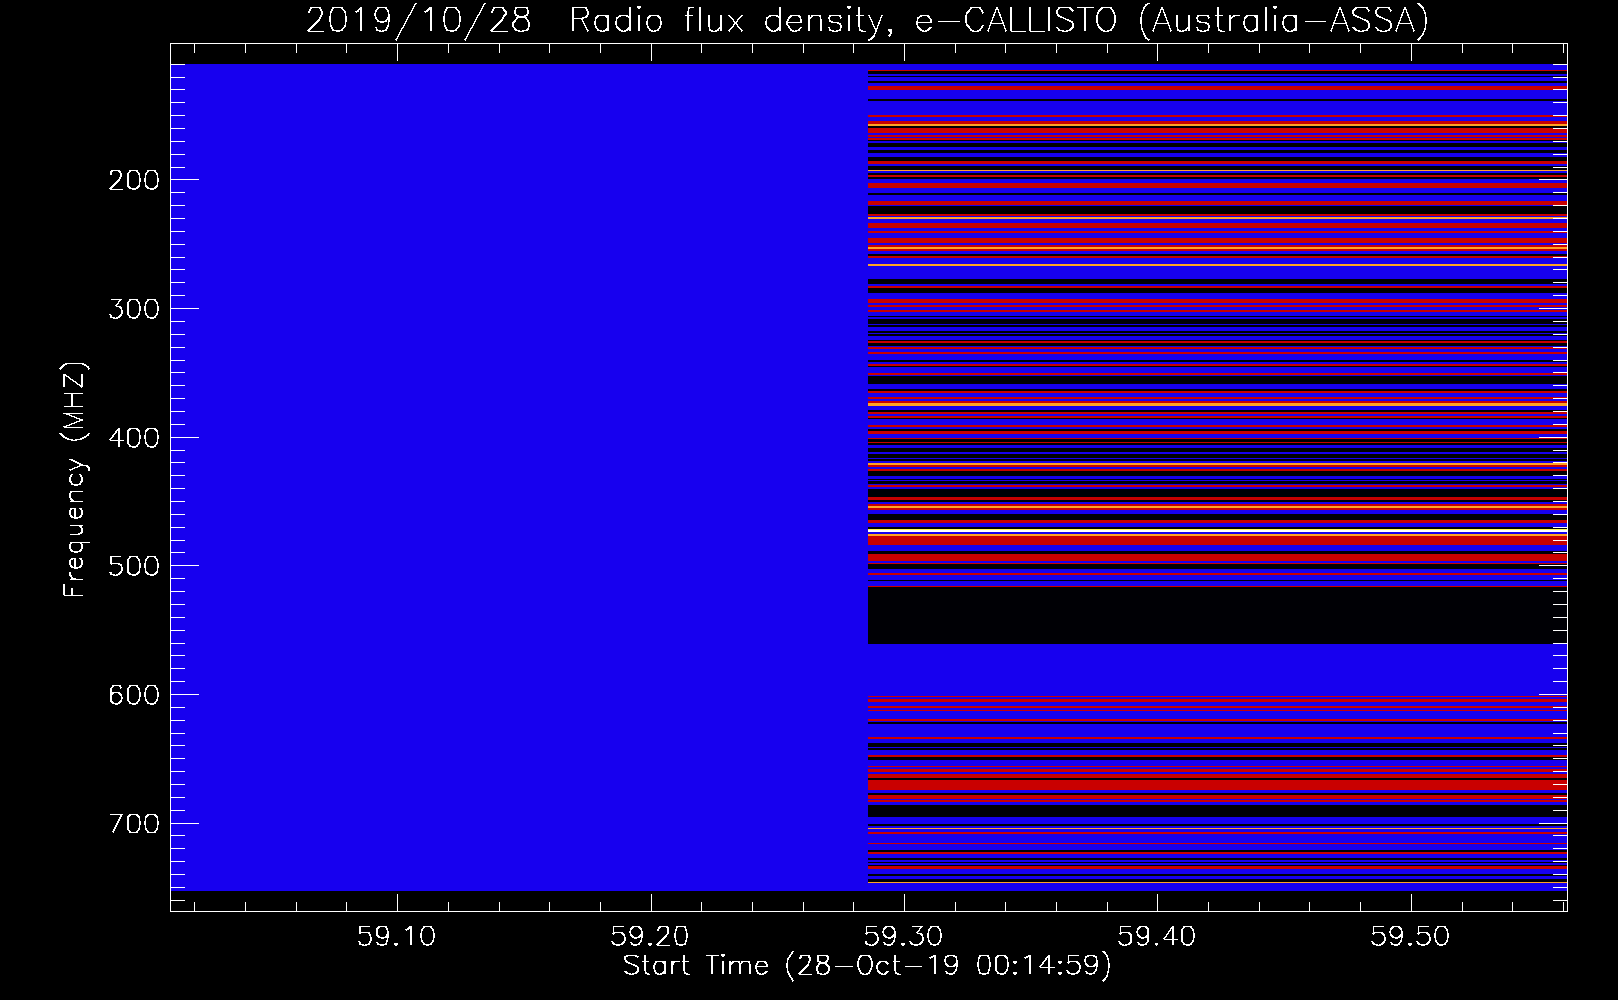This screenshot has width=1618, height=1000.
Task: Click the 200 frequency tick label
Action: [x=134, y=180]
